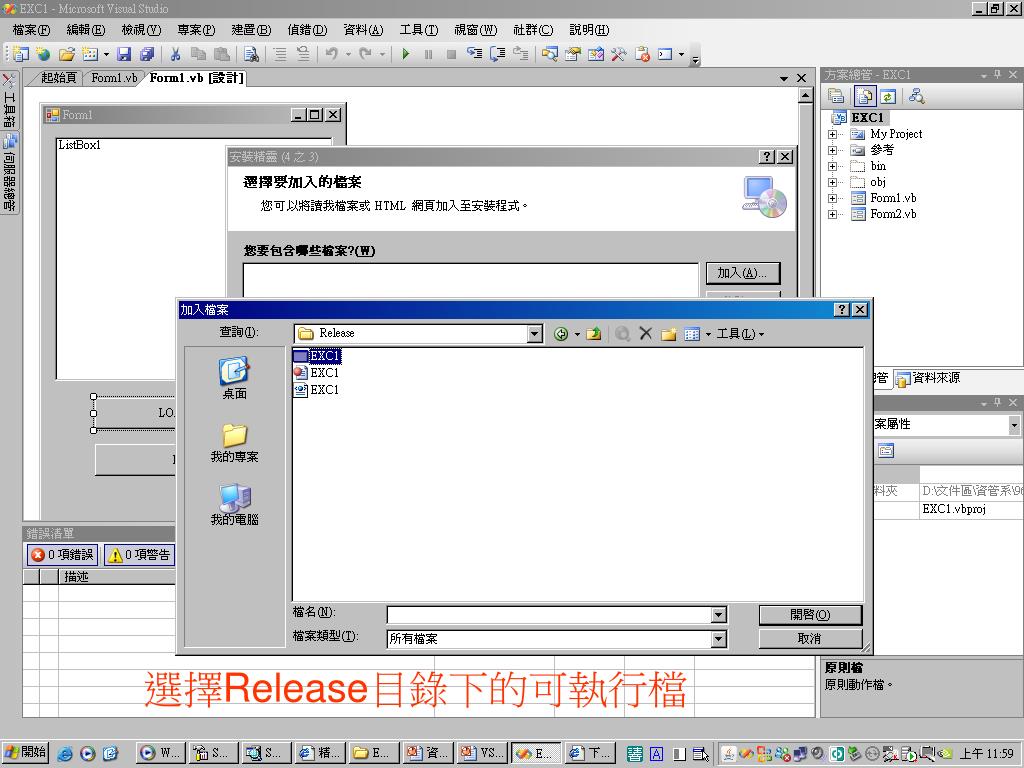Open Server Explorer (伺服器總管) side tab
The width and height of the screenshot is (1024, 768).
tap(9, 172)
